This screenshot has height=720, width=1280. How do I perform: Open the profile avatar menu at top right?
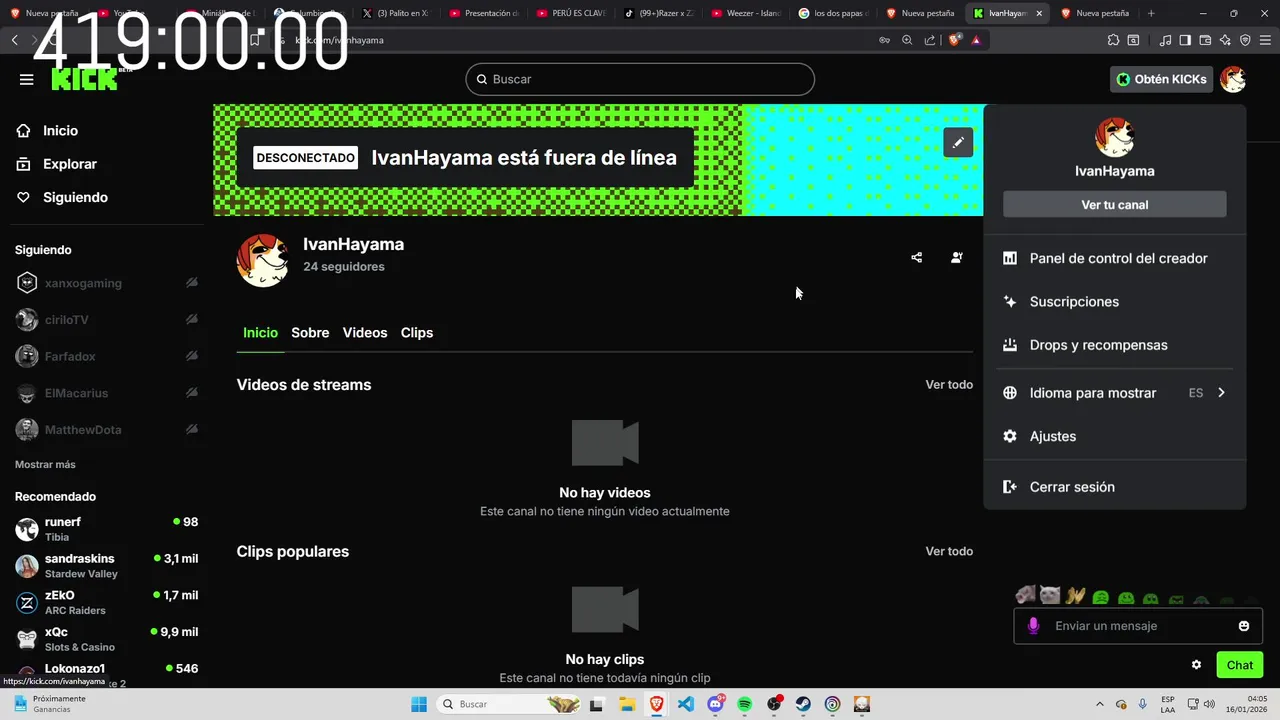(1232, 79)
